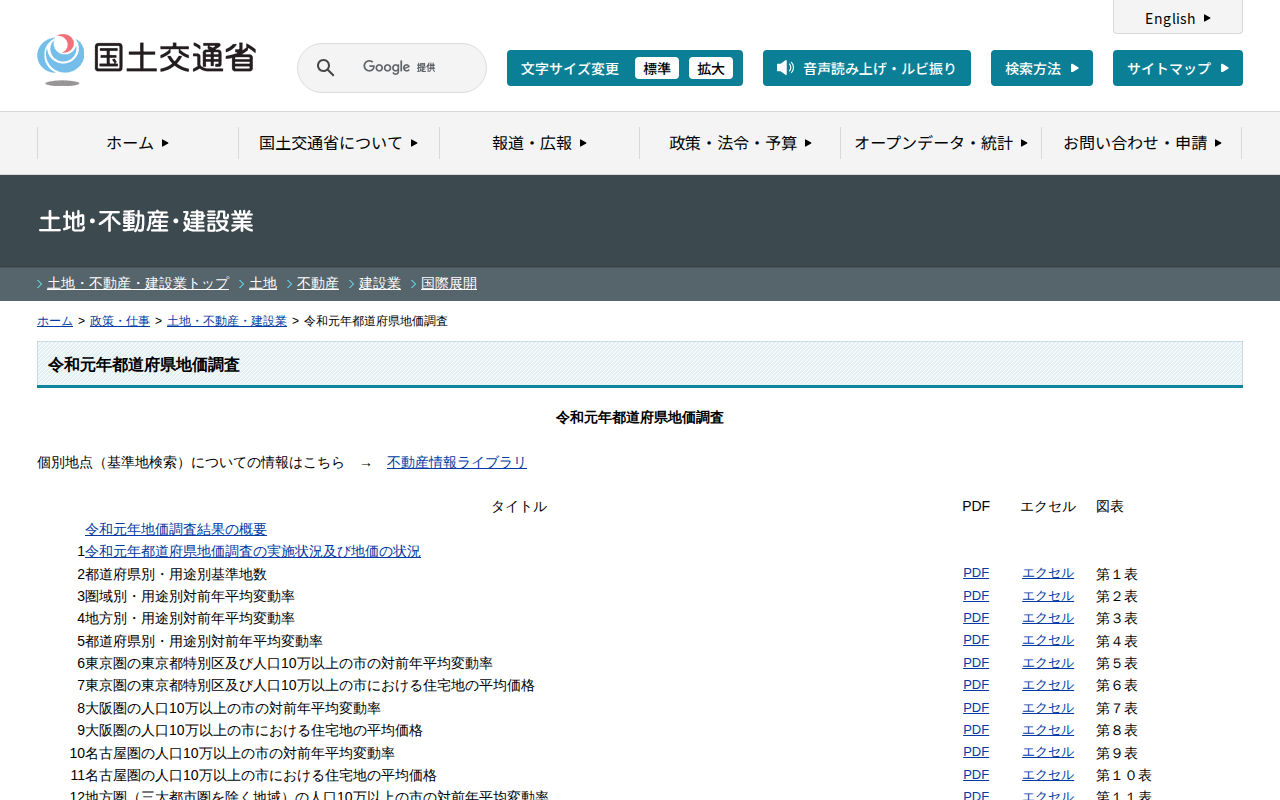Click the 国土交通省 logo

[146, 59]
